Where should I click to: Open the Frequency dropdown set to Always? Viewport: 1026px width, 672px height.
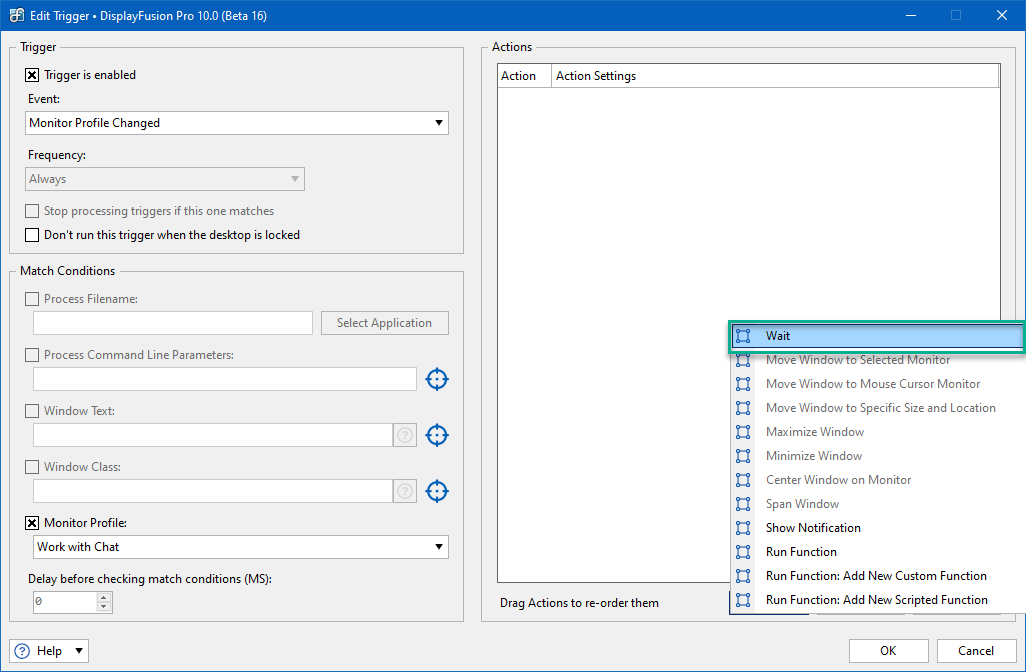[x=165, y=179]
